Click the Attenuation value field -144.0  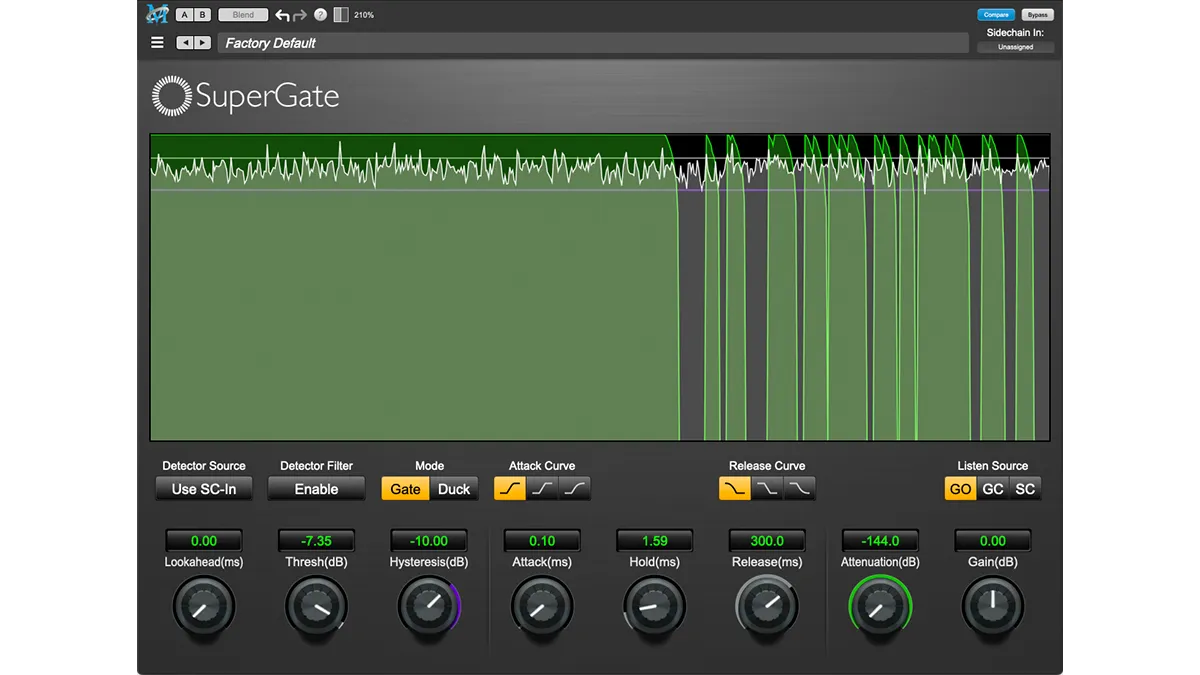(x=880, y=541)
